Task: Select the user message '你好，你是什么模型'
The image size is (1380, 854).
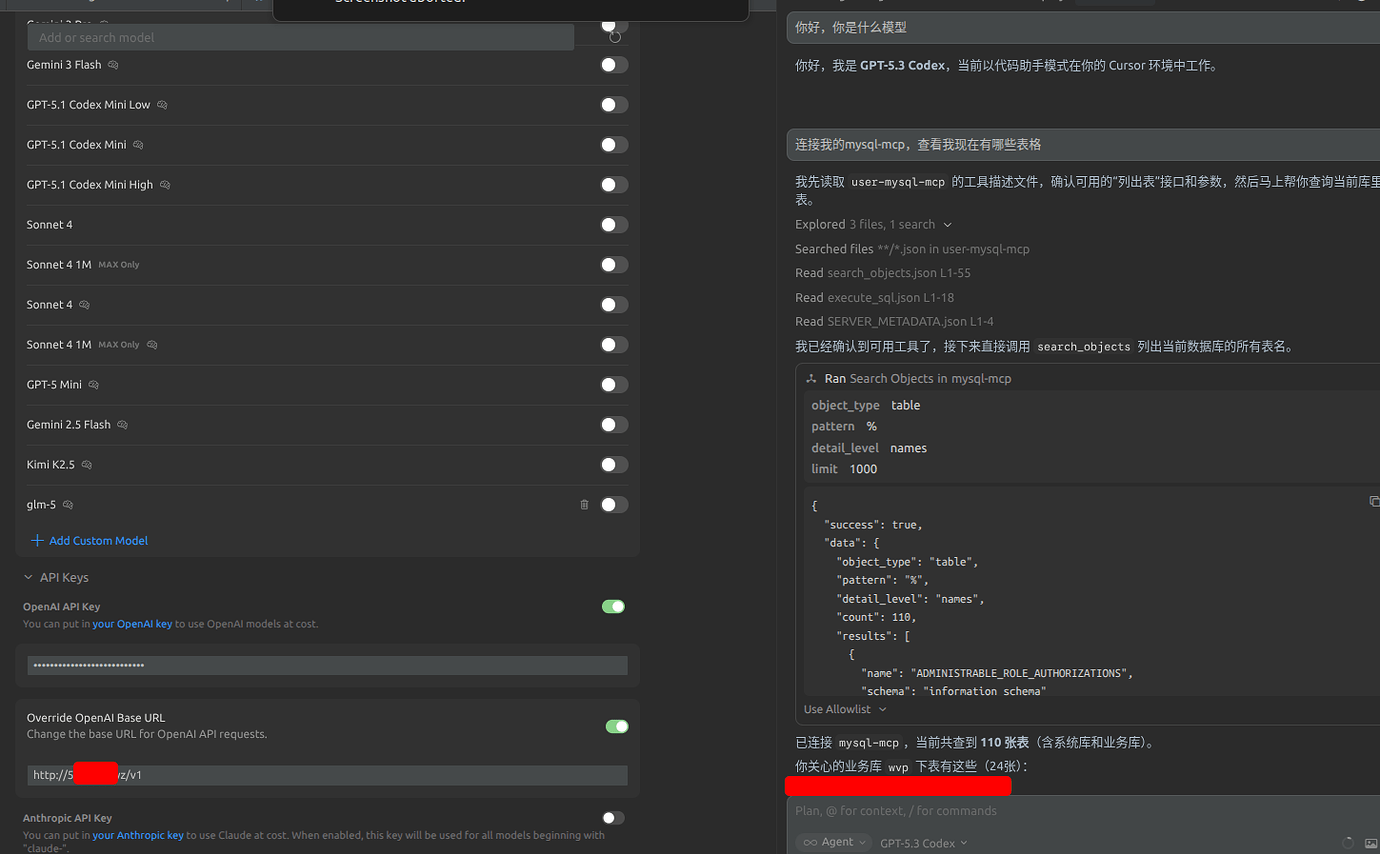Action: pos(1083,28)
